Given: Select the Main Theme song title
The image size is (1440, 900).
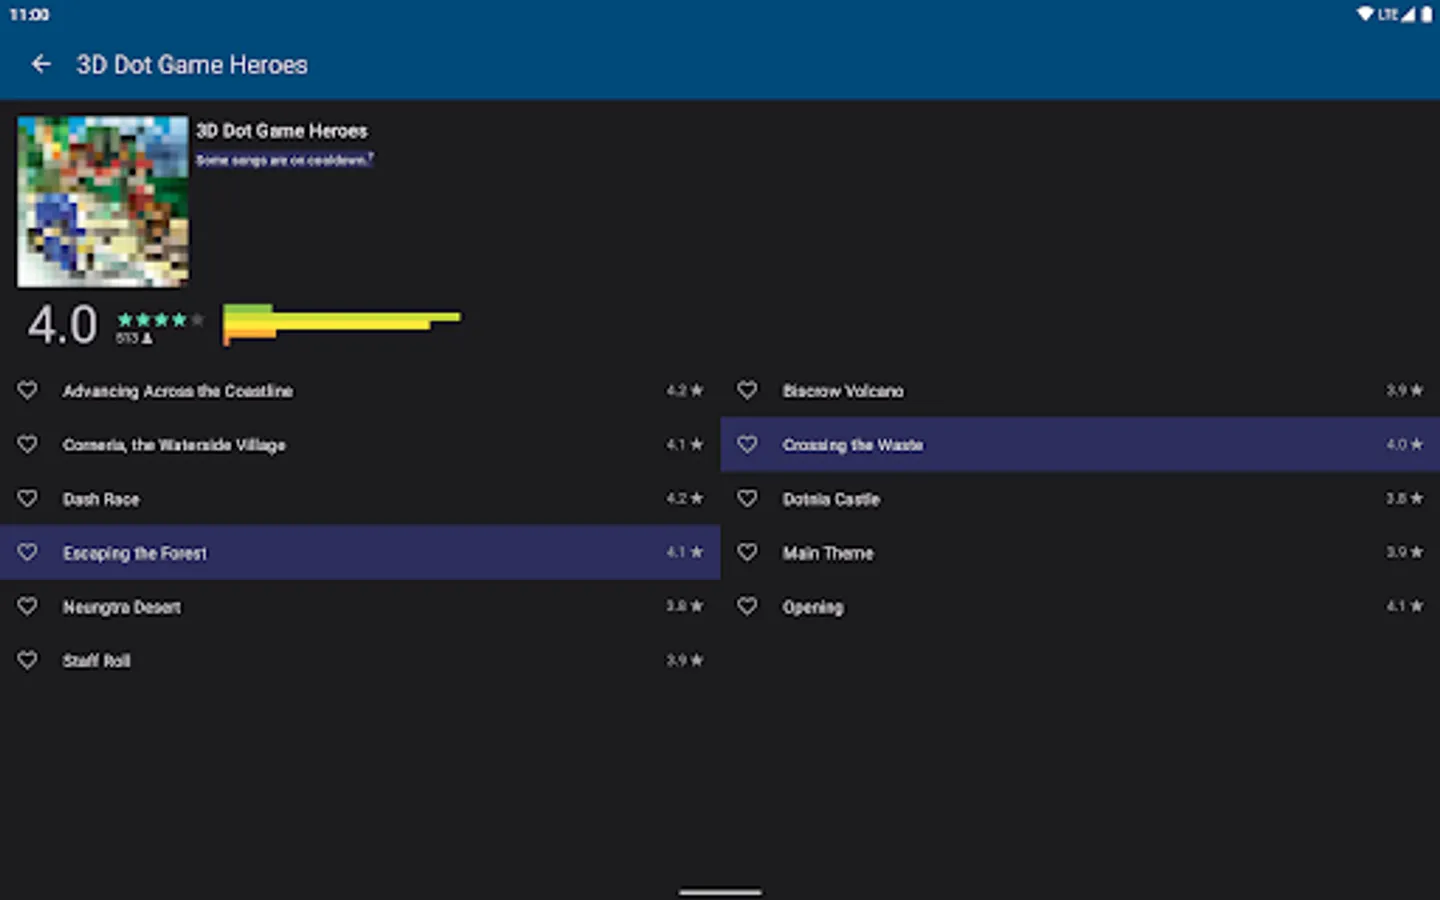Looking at the screenshot, I should (828, 553).
